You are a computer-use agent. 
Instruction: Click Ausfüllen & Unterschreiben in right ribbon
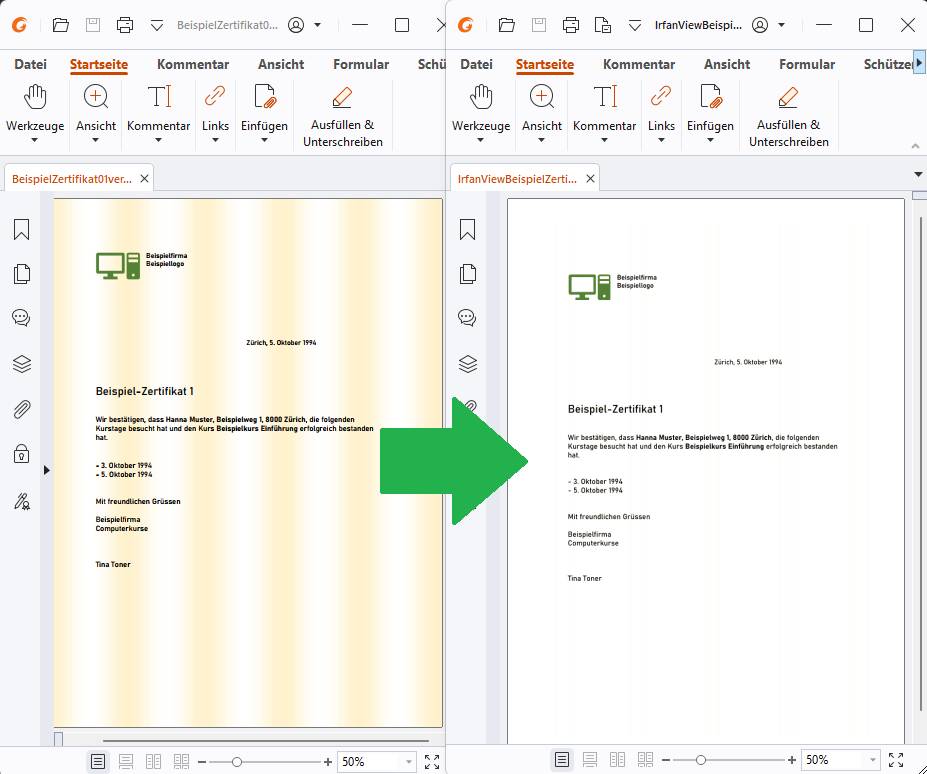[x=789, y=116]
